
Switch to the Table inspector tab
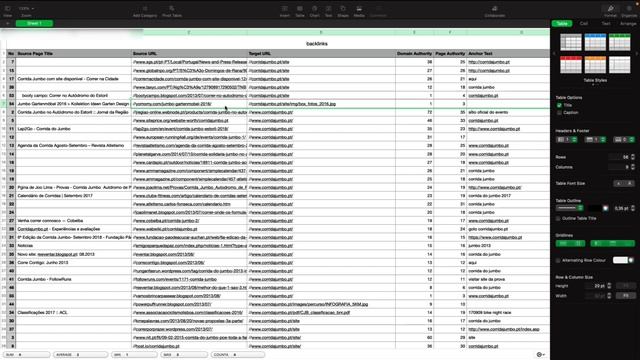click(562, 24)
